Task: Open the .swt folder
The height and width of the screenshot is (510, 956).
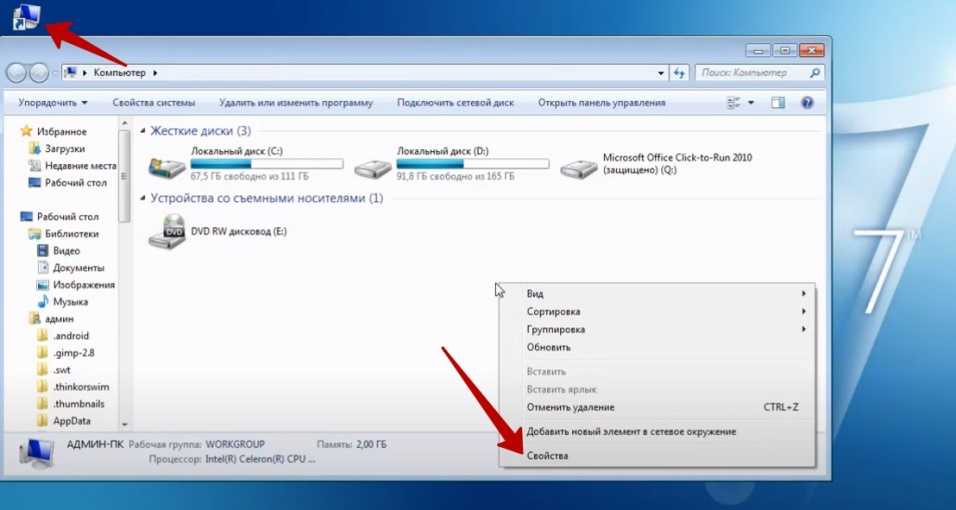Action: (62, 370)
